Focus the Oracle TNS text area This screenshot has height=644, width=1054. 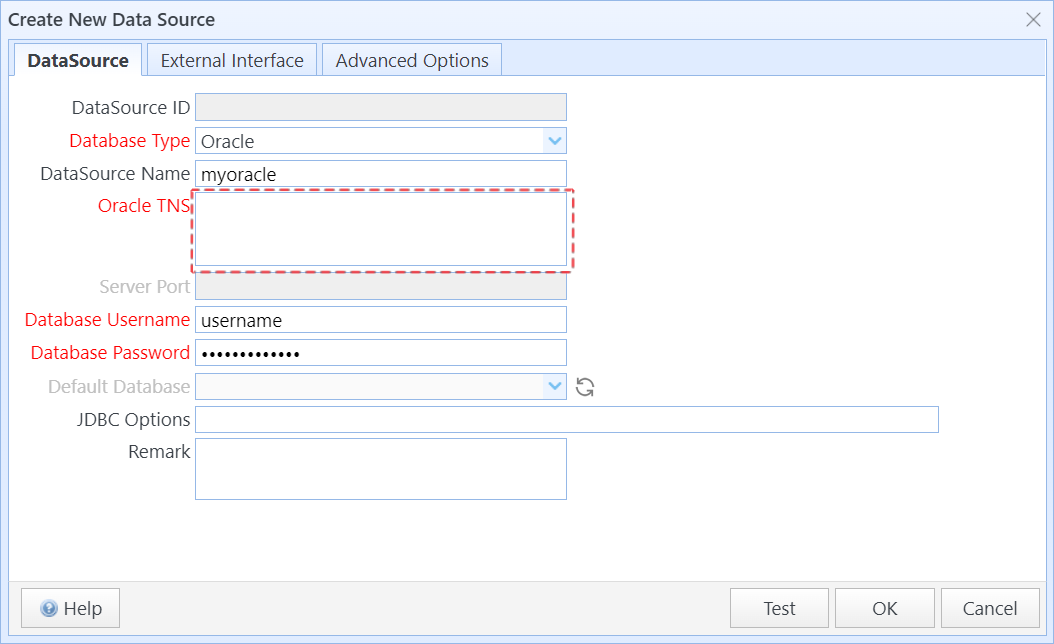click(381, 230)
